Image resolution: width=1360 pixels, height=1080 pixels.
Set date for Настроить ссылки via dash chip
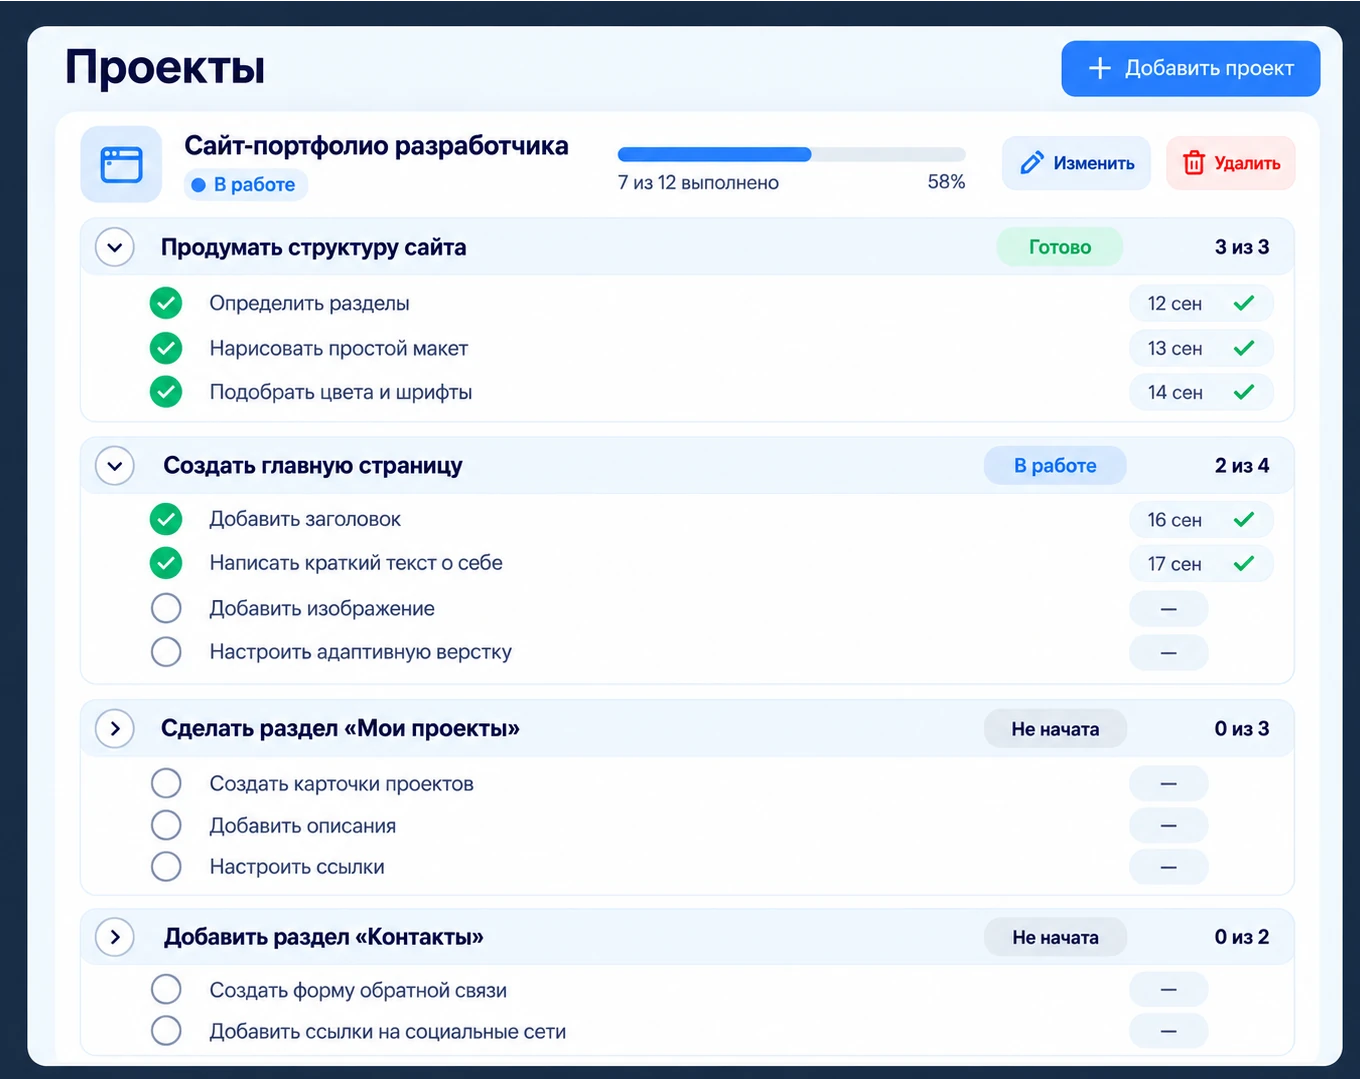(1169, 866)
